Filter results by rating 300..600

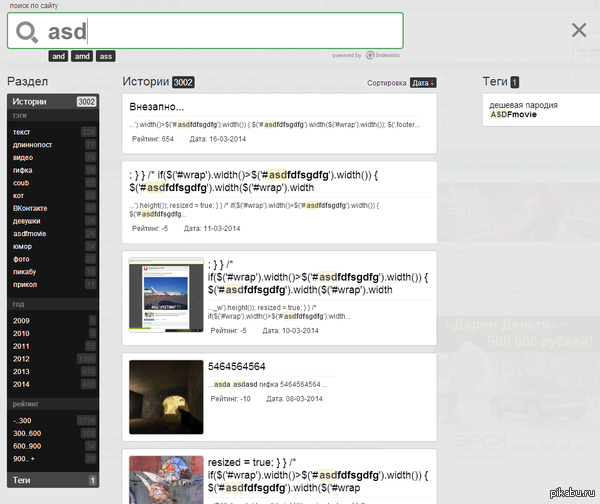coord(28,432)
